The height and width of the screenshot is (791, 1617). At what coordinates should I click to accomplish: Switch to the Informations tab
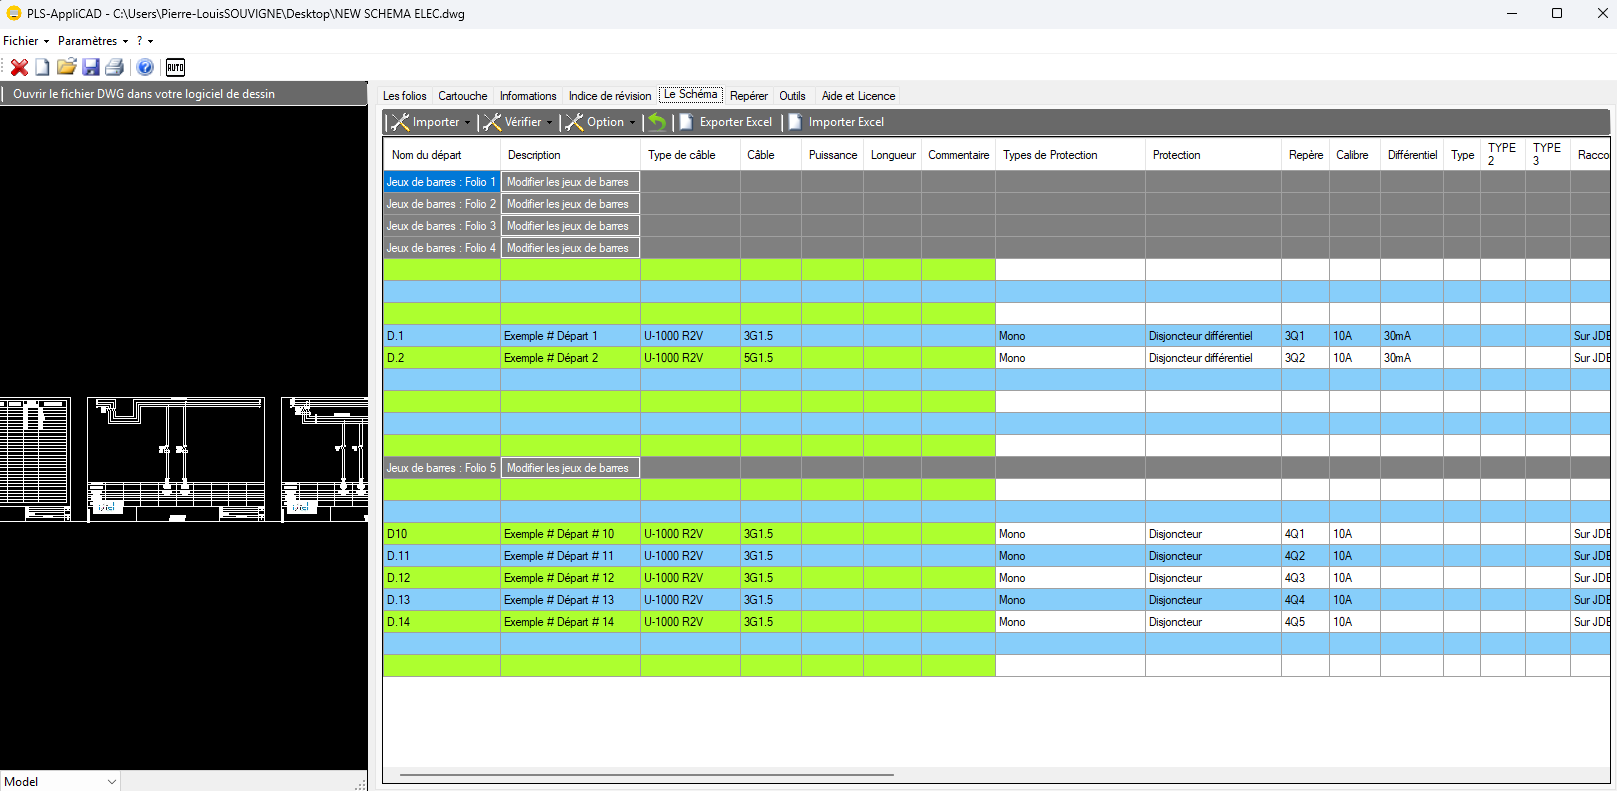(x=528, y=96)
